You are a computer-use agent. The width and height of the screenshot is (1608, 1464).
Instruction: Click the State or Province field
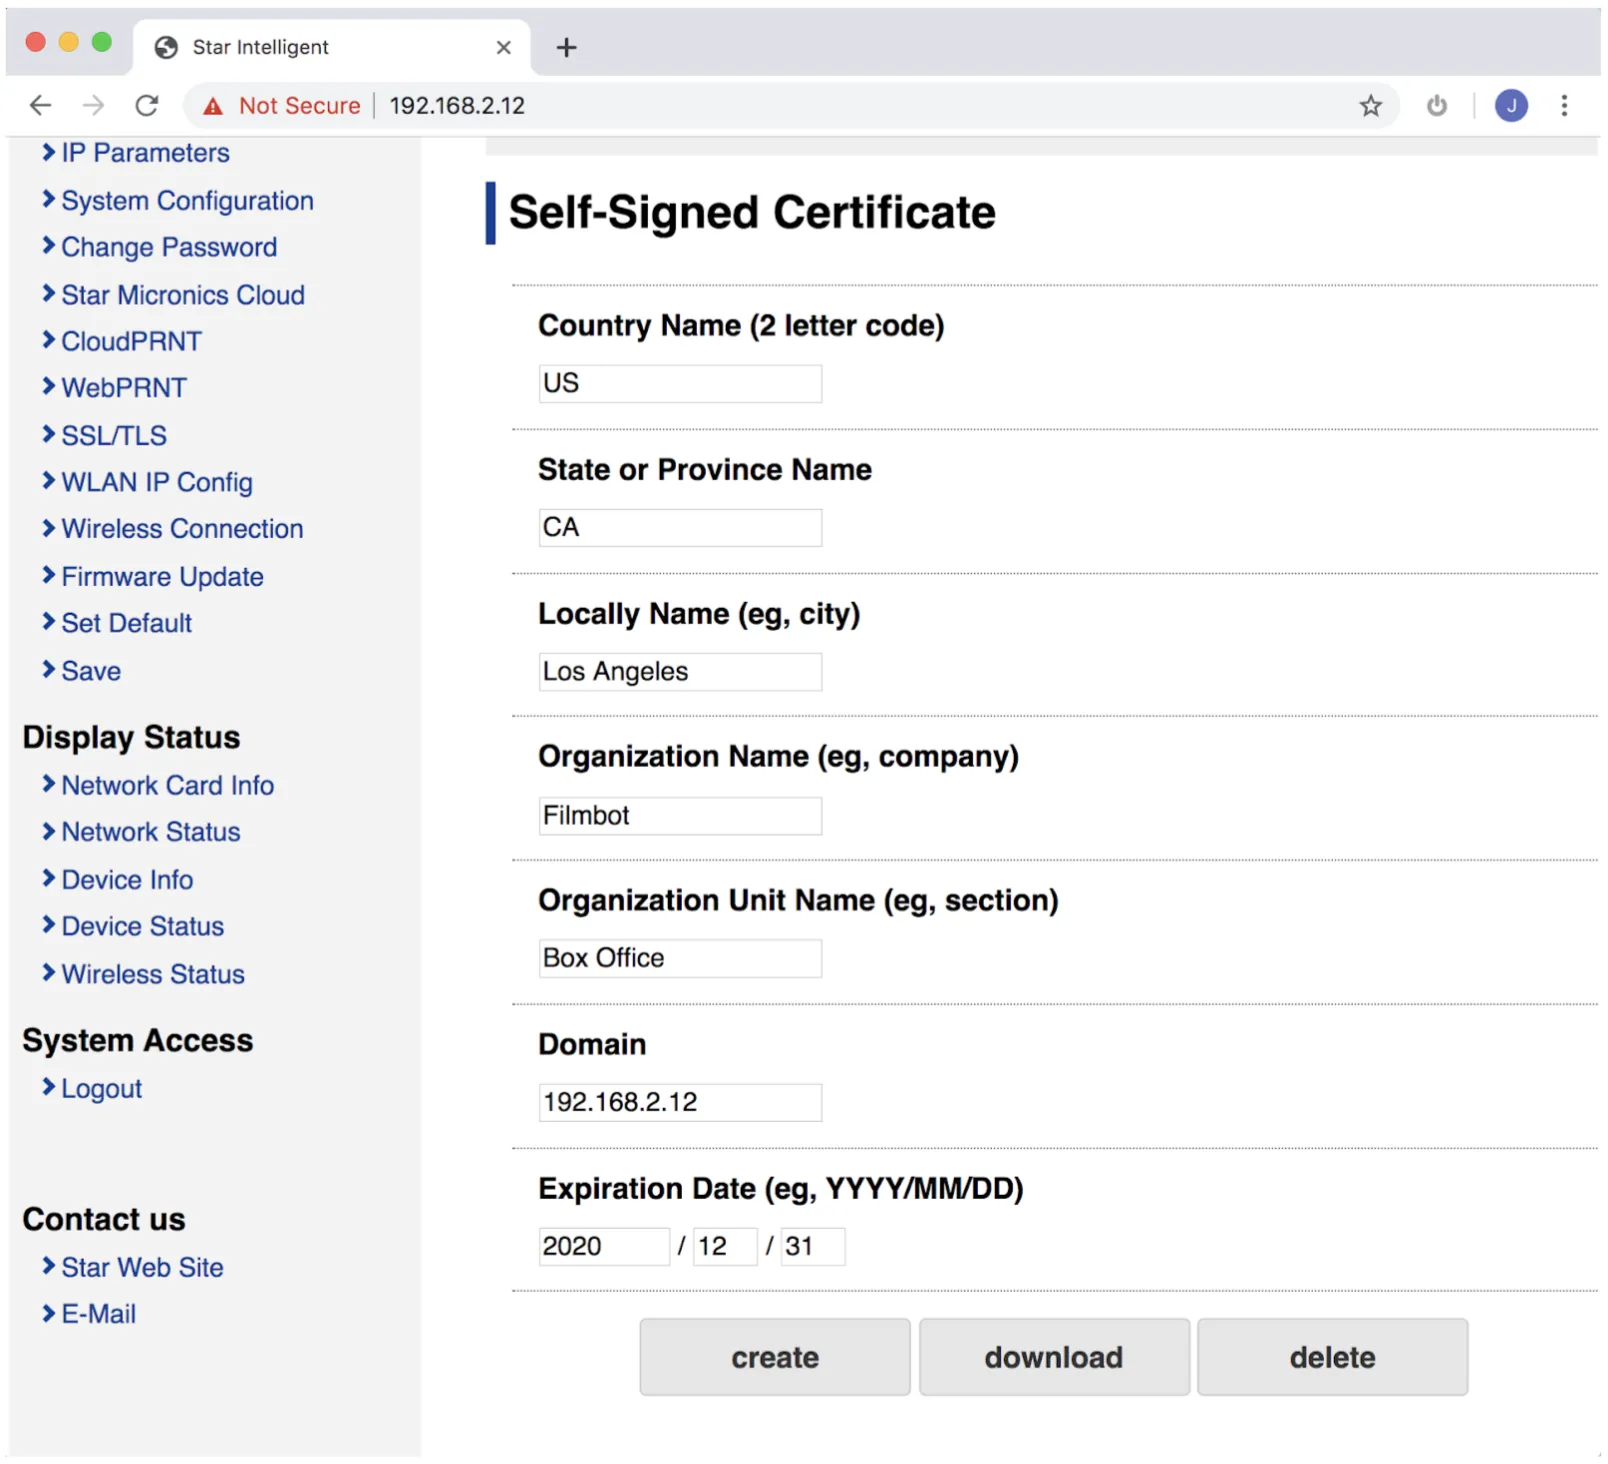coord(680,528)
